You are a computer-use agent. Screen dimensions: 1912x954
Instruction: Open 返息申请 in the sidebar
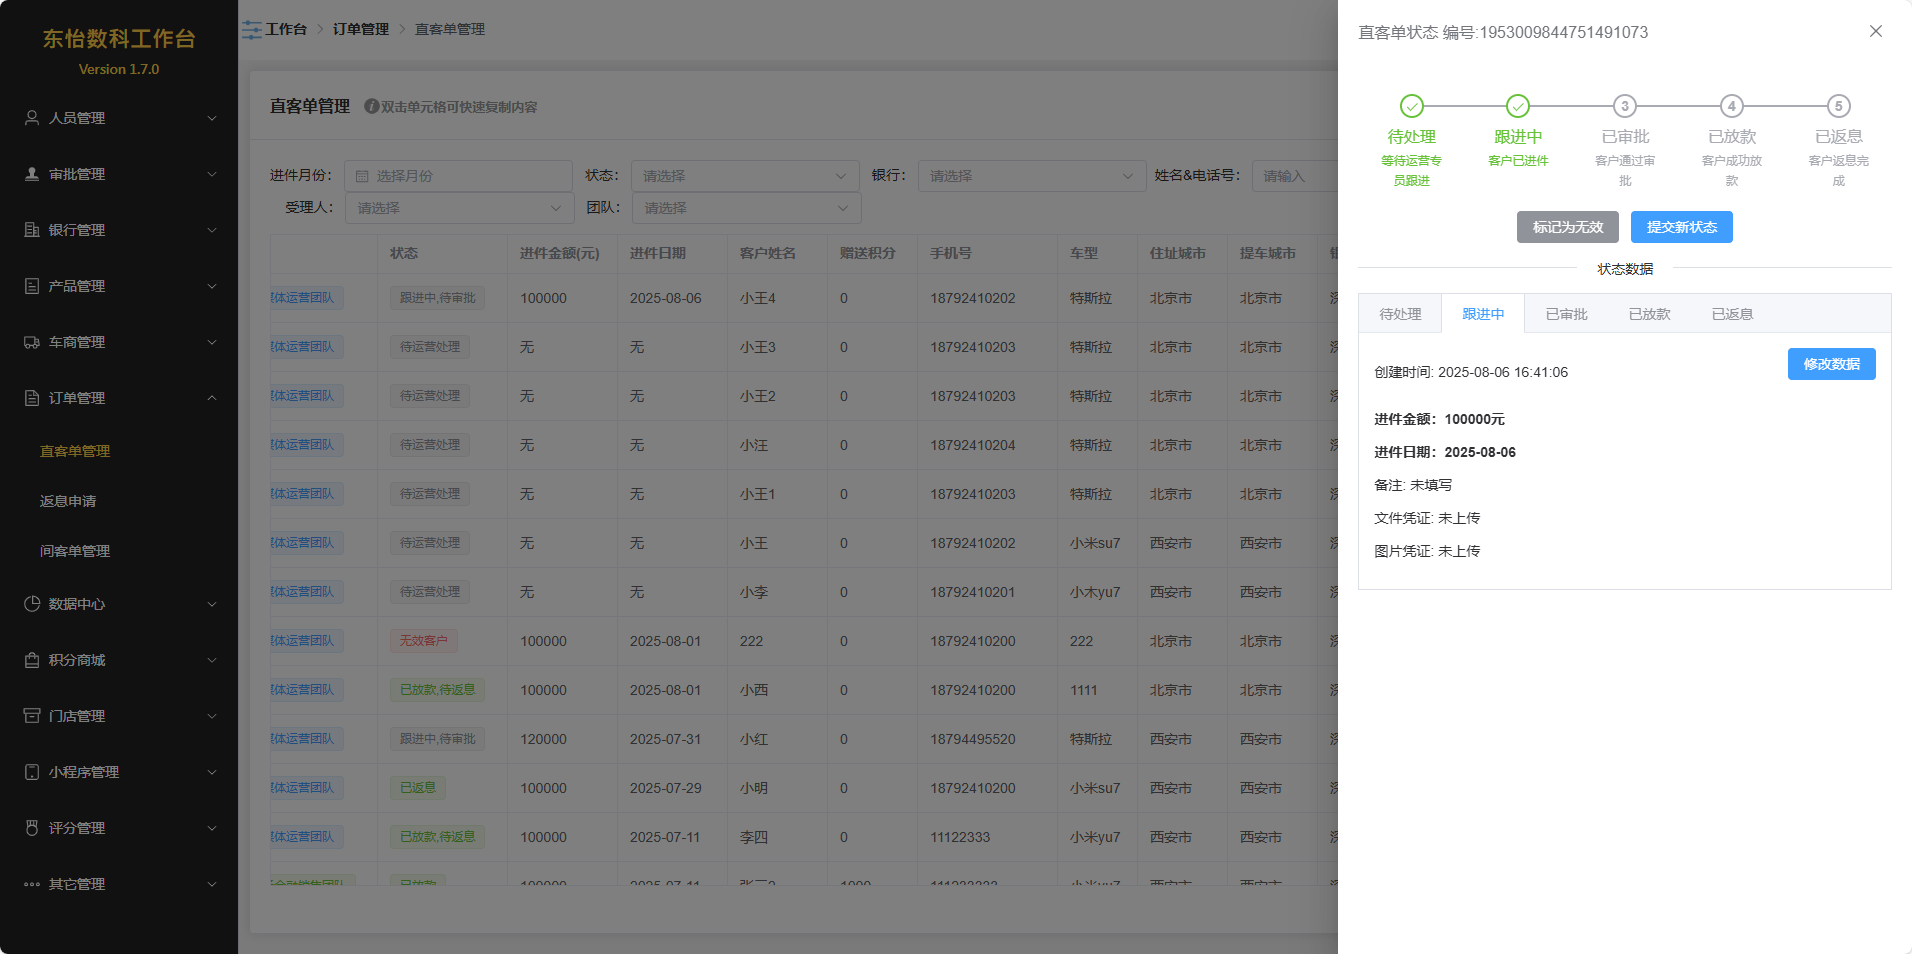pos(68,501)
